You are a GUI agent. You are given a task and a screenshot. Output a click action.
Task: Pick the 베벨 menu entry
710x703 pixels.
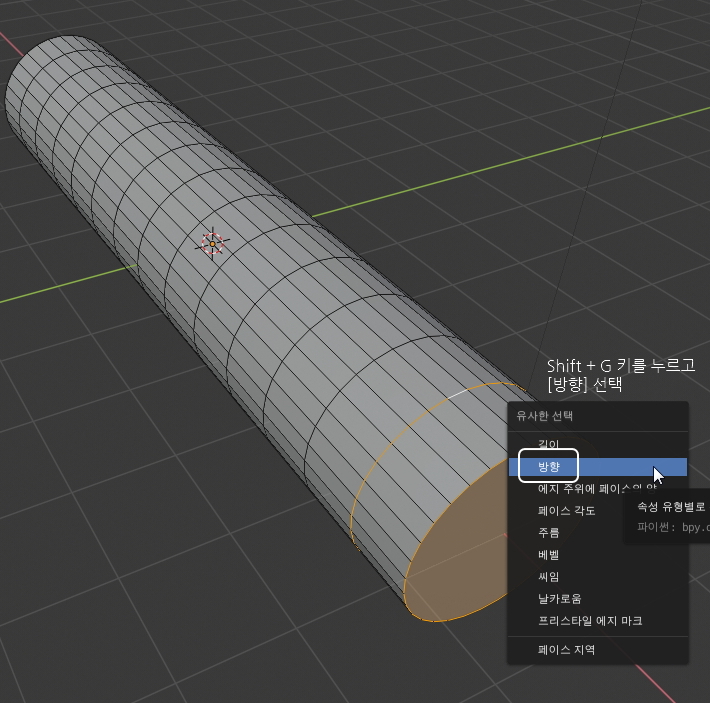coord(598,555)
